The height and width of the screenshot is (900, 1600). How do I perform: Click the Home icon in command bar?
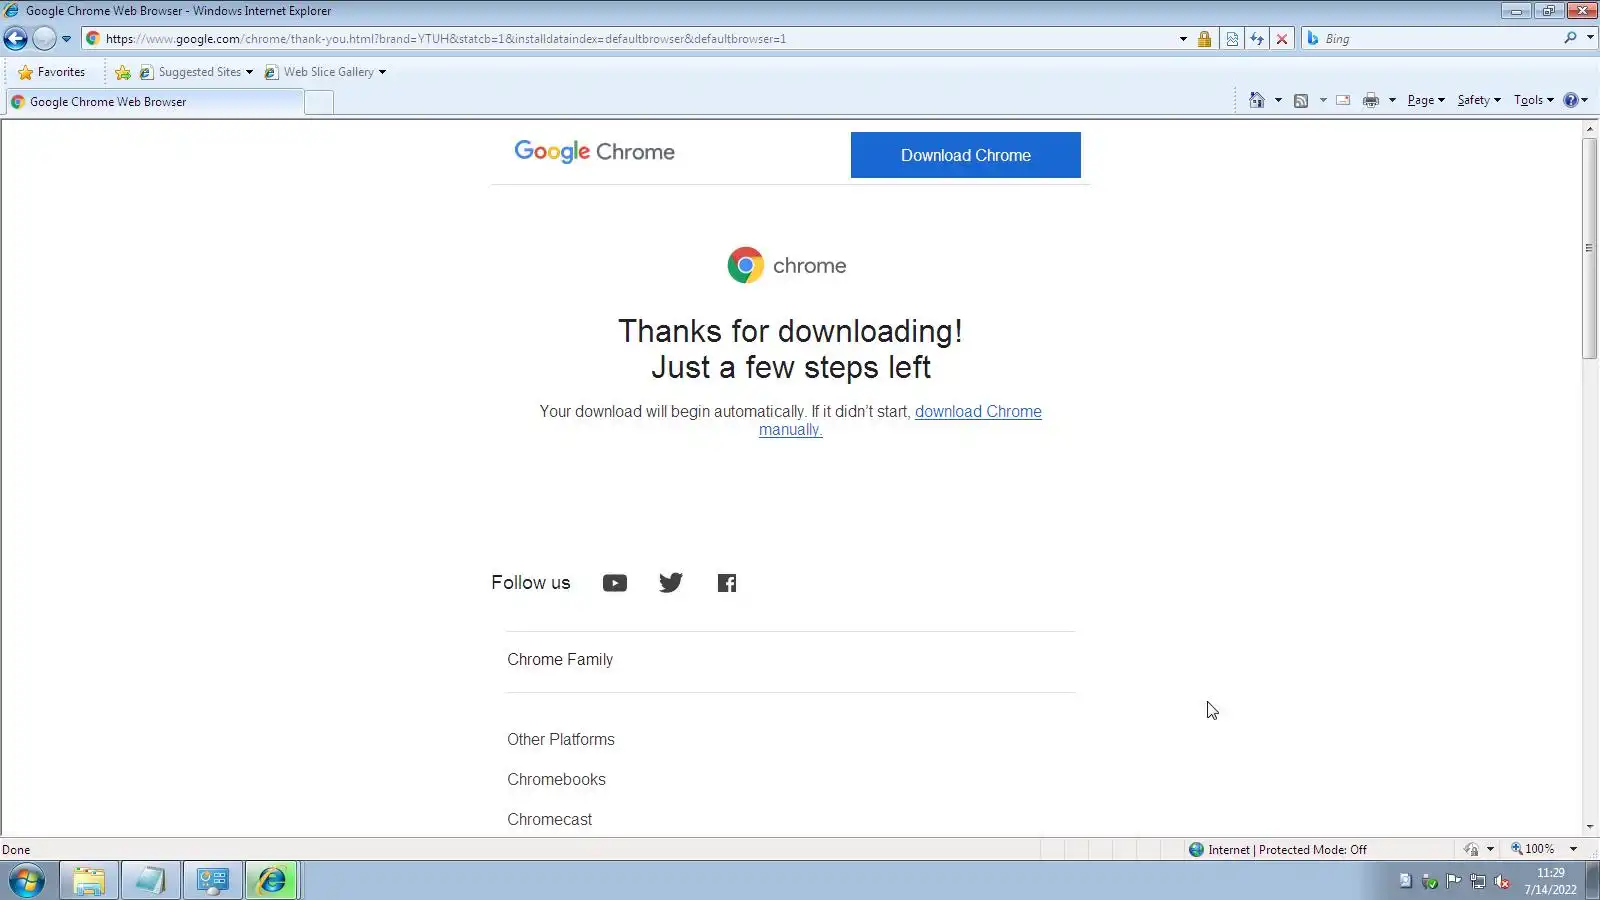pyautogui.click(x=1257, y=100)
